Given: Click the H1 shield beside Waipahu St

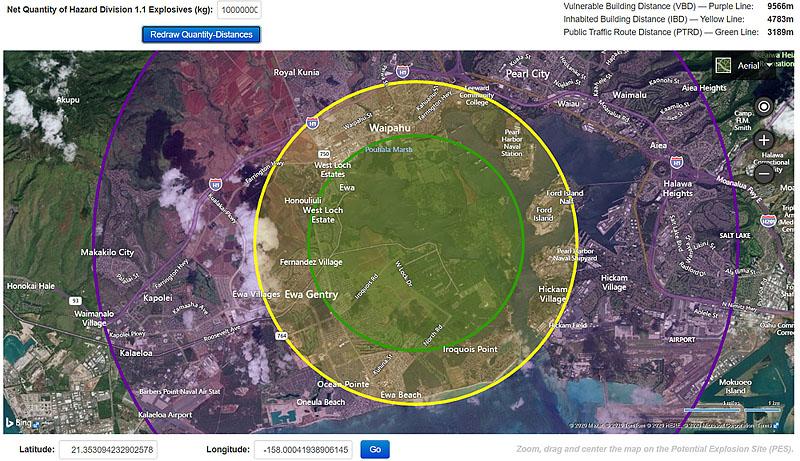Looking at the screenshot, I should [x=312, y=122].
